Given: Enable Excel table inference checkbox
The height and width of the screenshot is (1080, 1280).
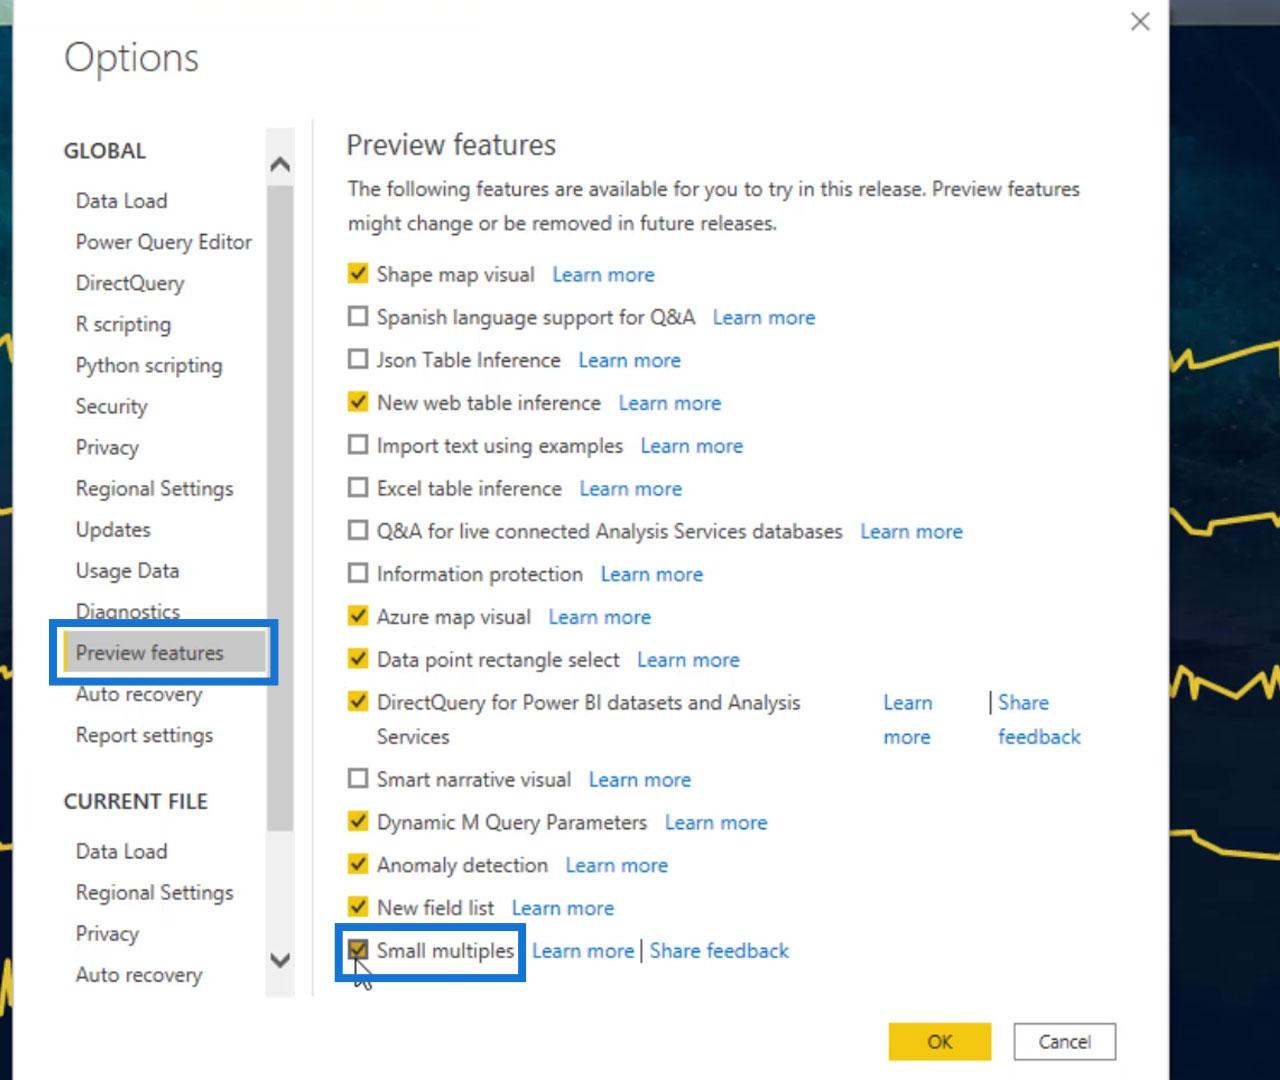Looking at the screenshot, I should pyautogui.click(x=357, y=488).
